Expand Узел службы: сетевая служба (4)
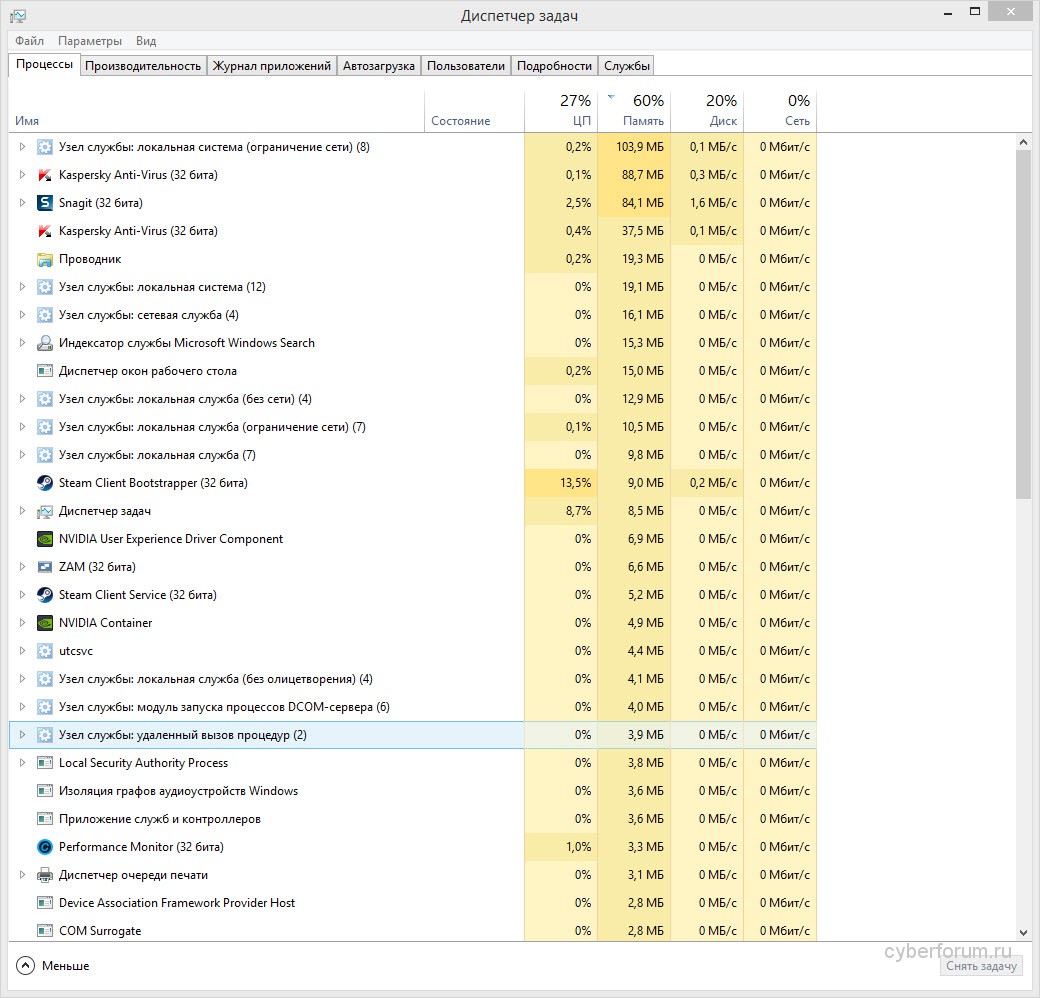Image resolution: width=1040 pixels, height=998 pixels. click(23, 315)
